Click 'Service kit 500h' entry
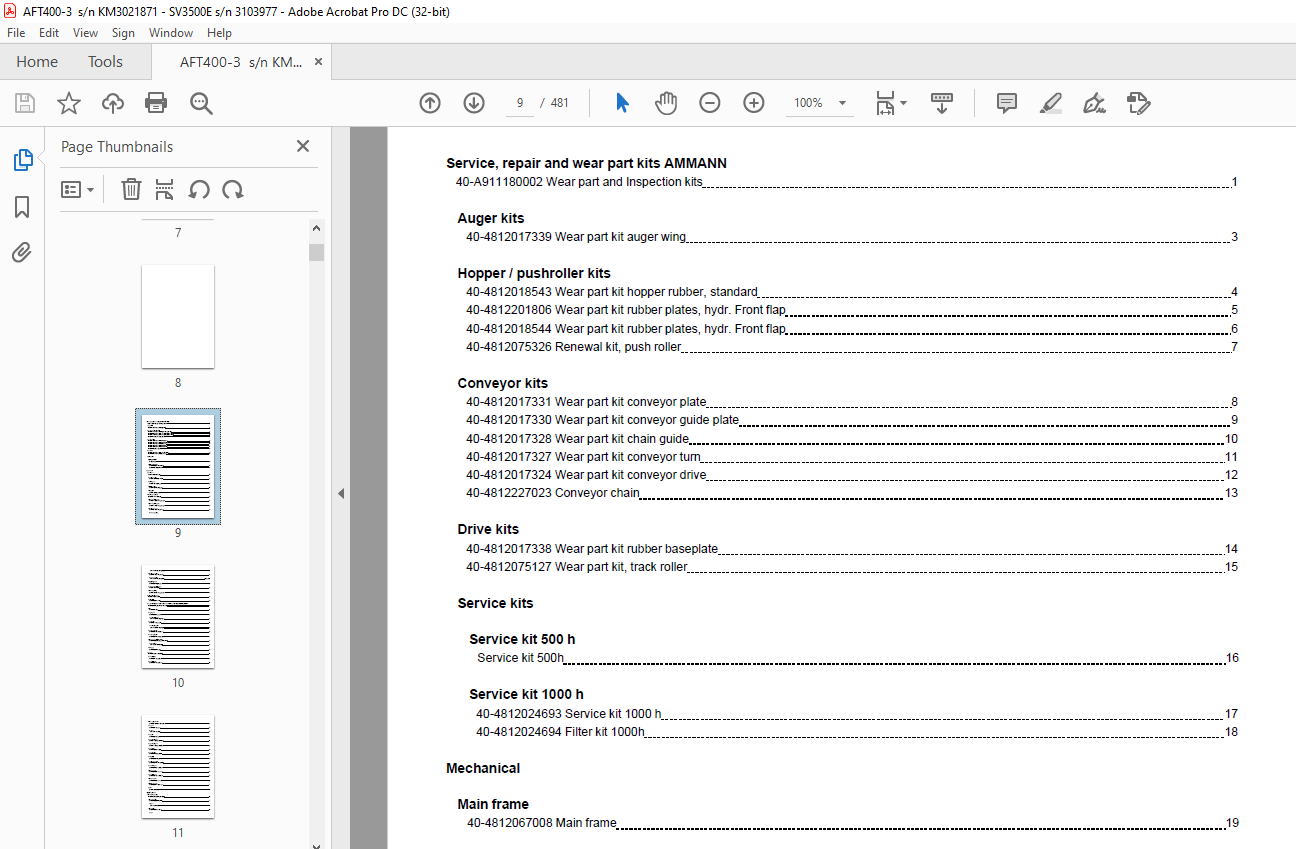Viewport: 1296px width, 849px height. point(520,658)
